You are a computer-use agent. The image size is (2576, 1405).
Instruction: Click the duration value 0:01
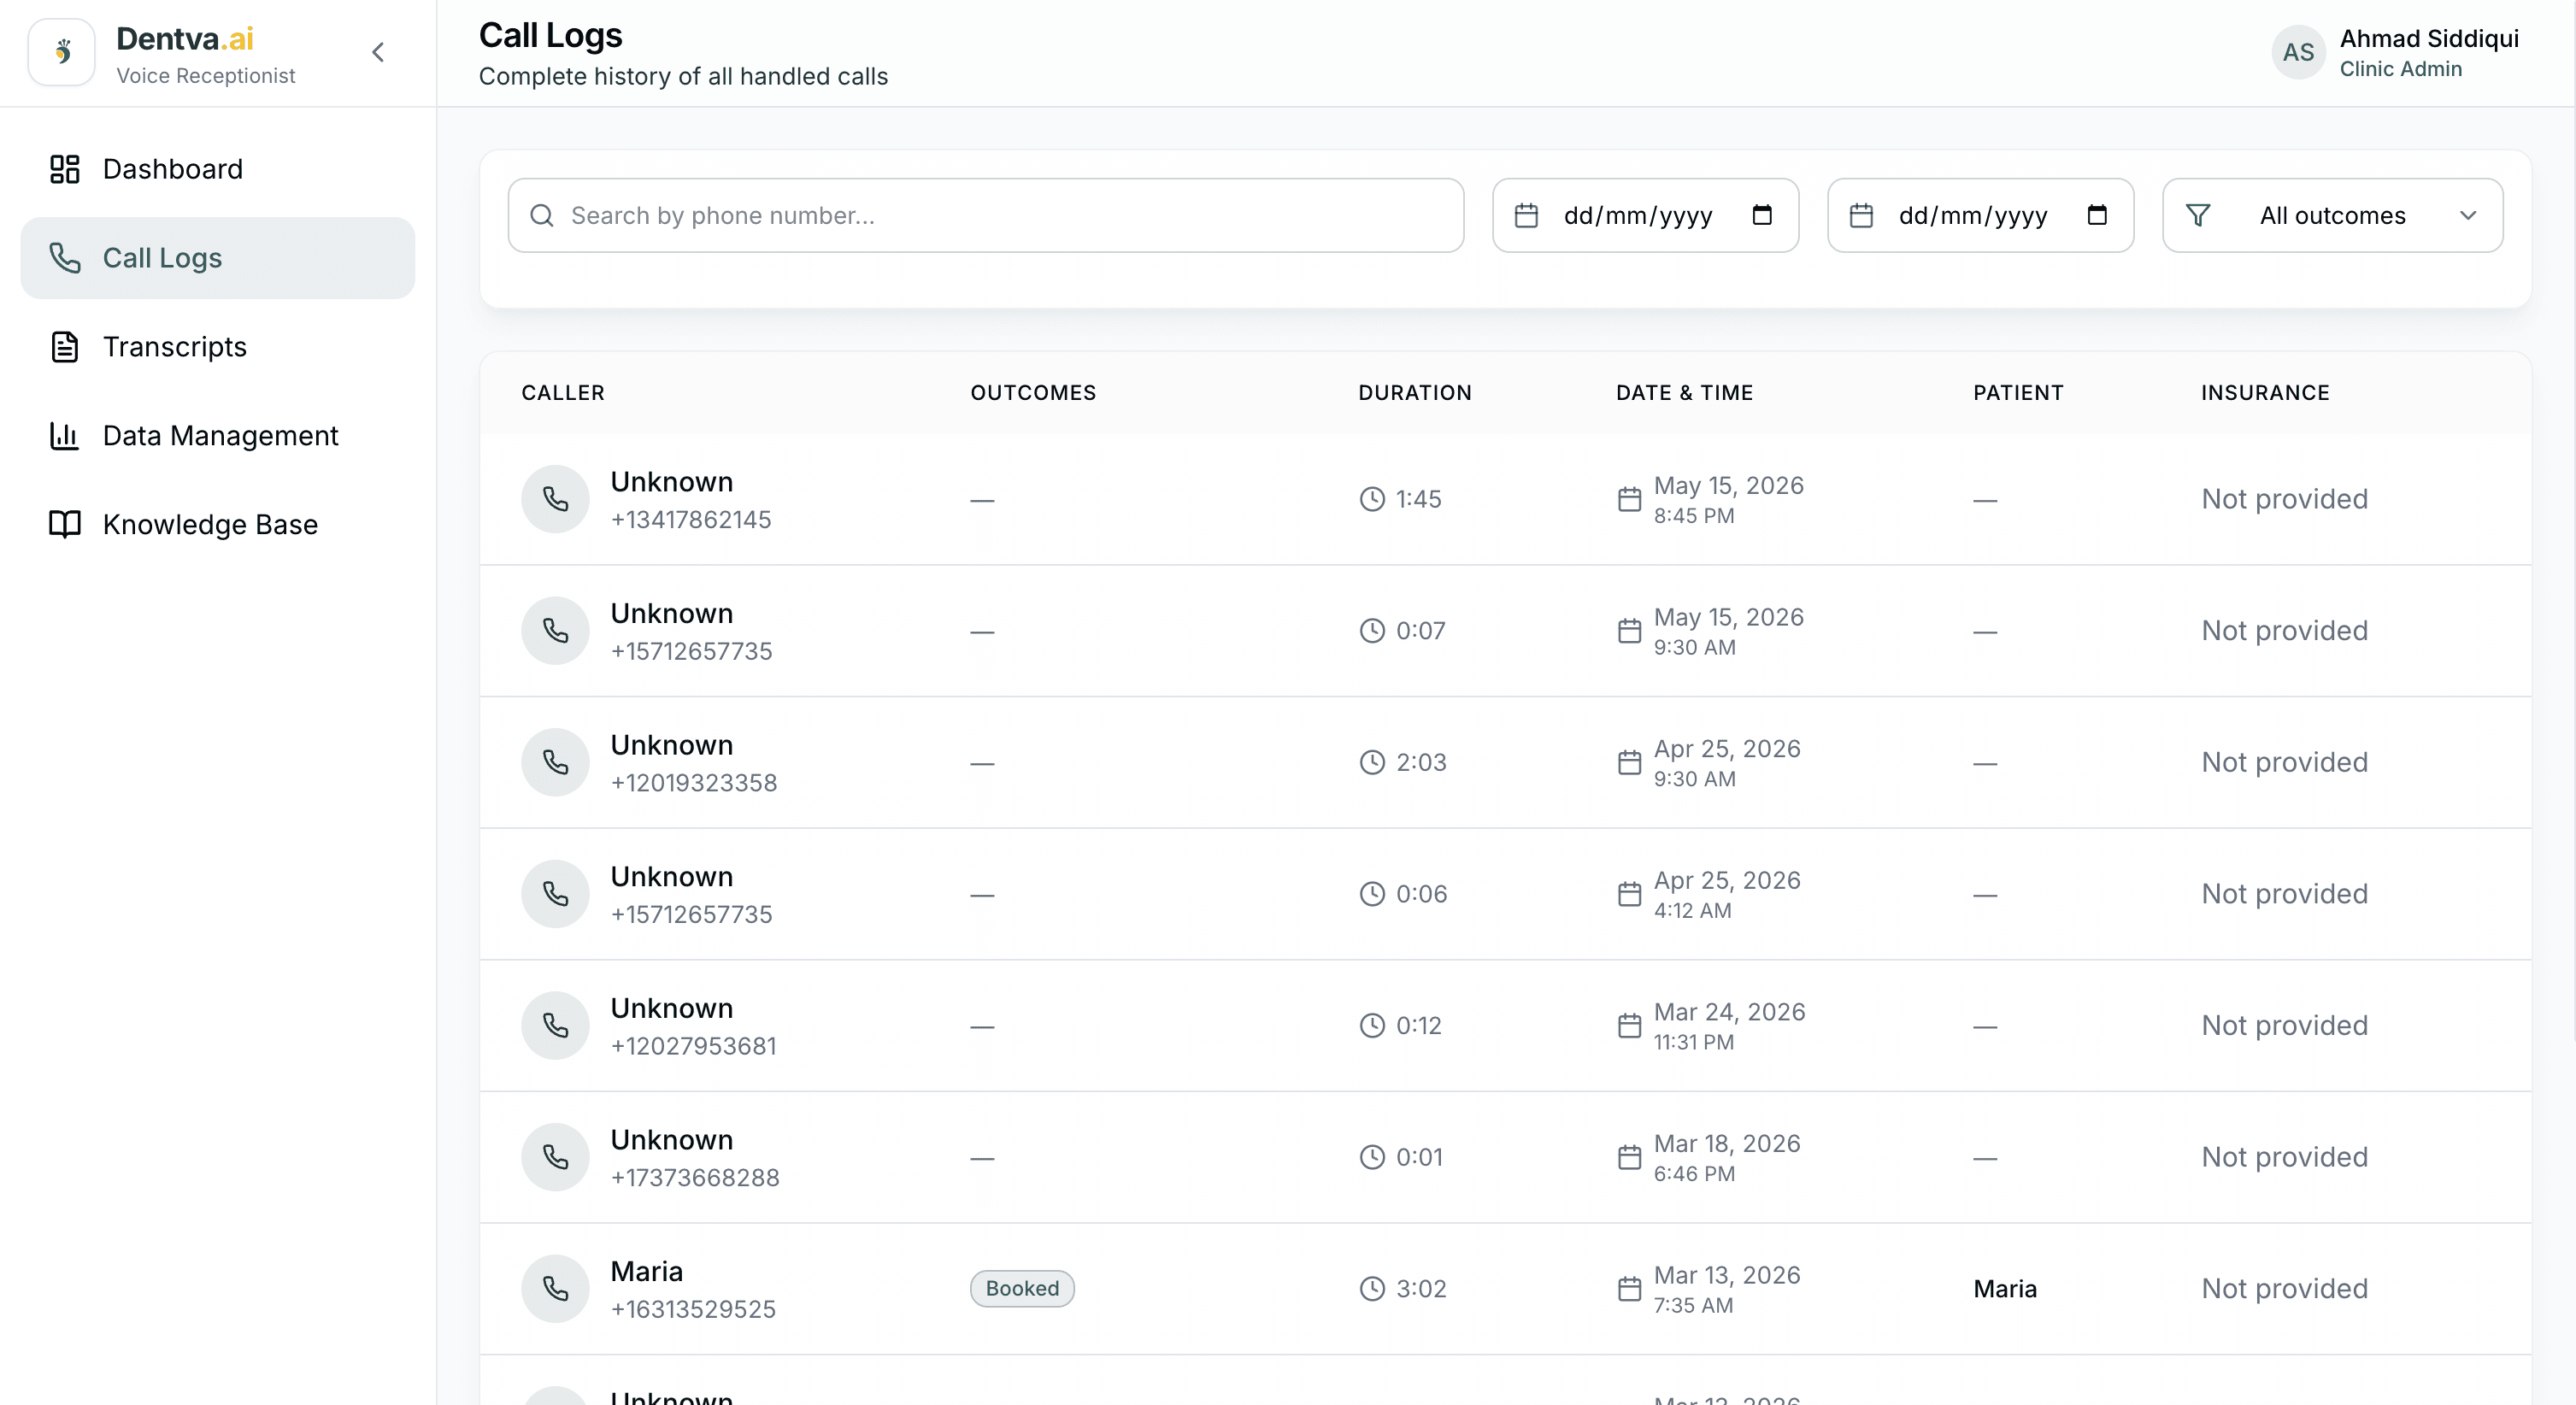(x=1419, y=1157)
